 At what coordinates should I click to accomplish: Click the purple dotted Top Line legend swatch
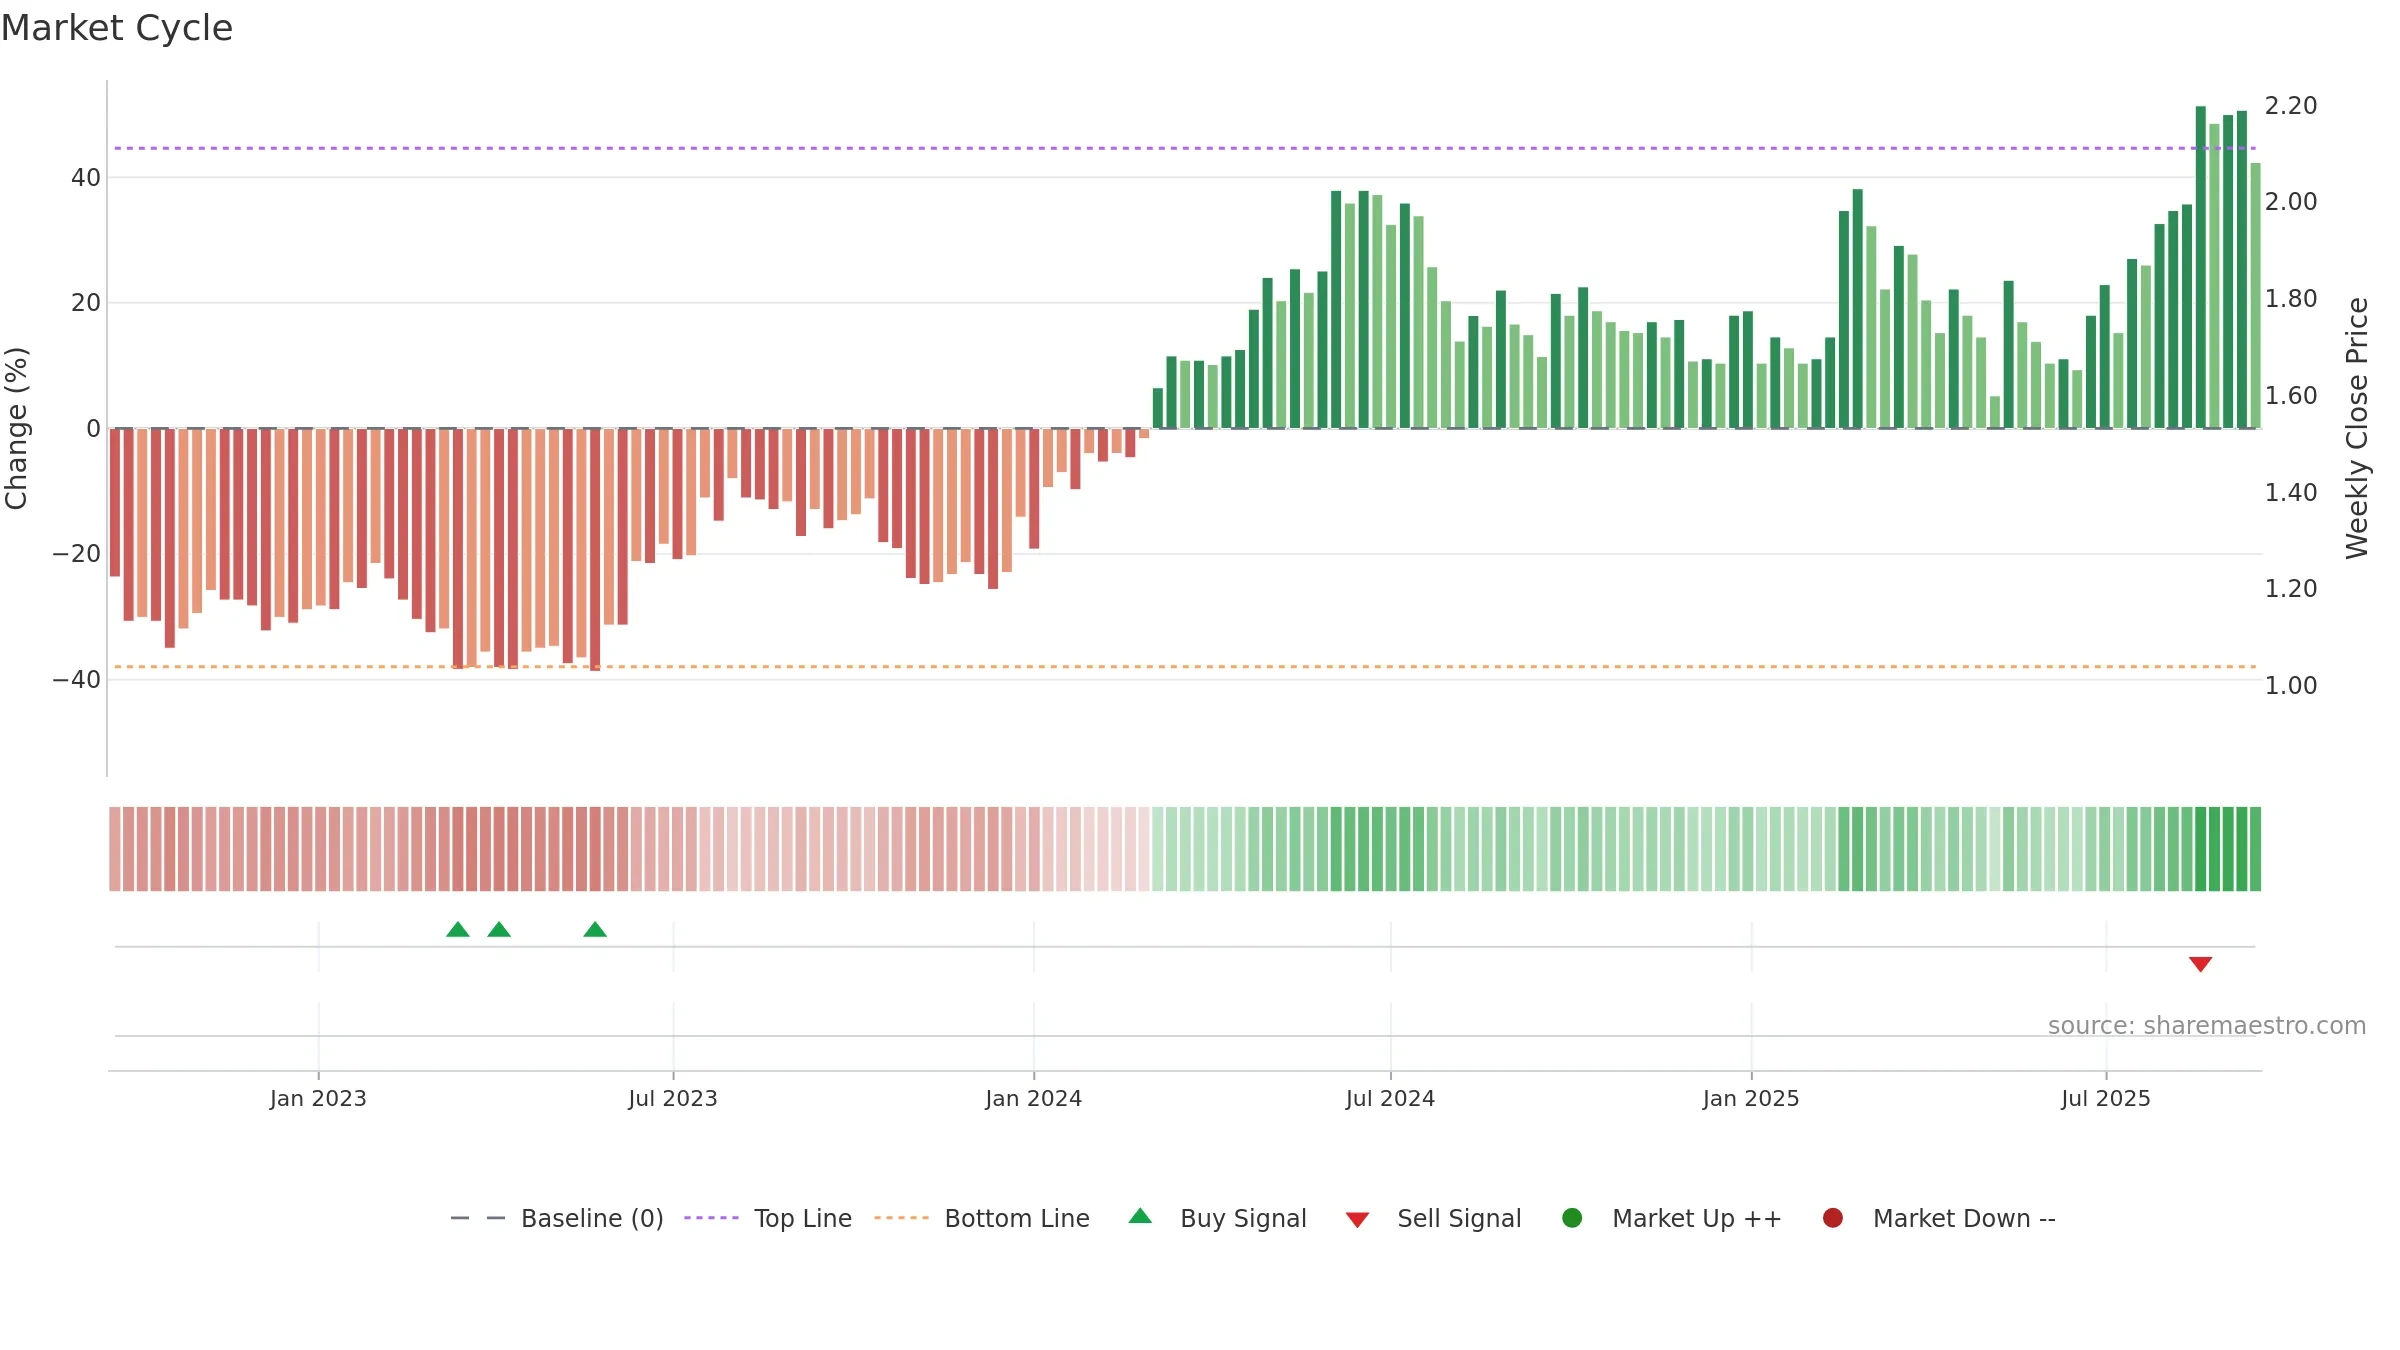coord(711,1218)
